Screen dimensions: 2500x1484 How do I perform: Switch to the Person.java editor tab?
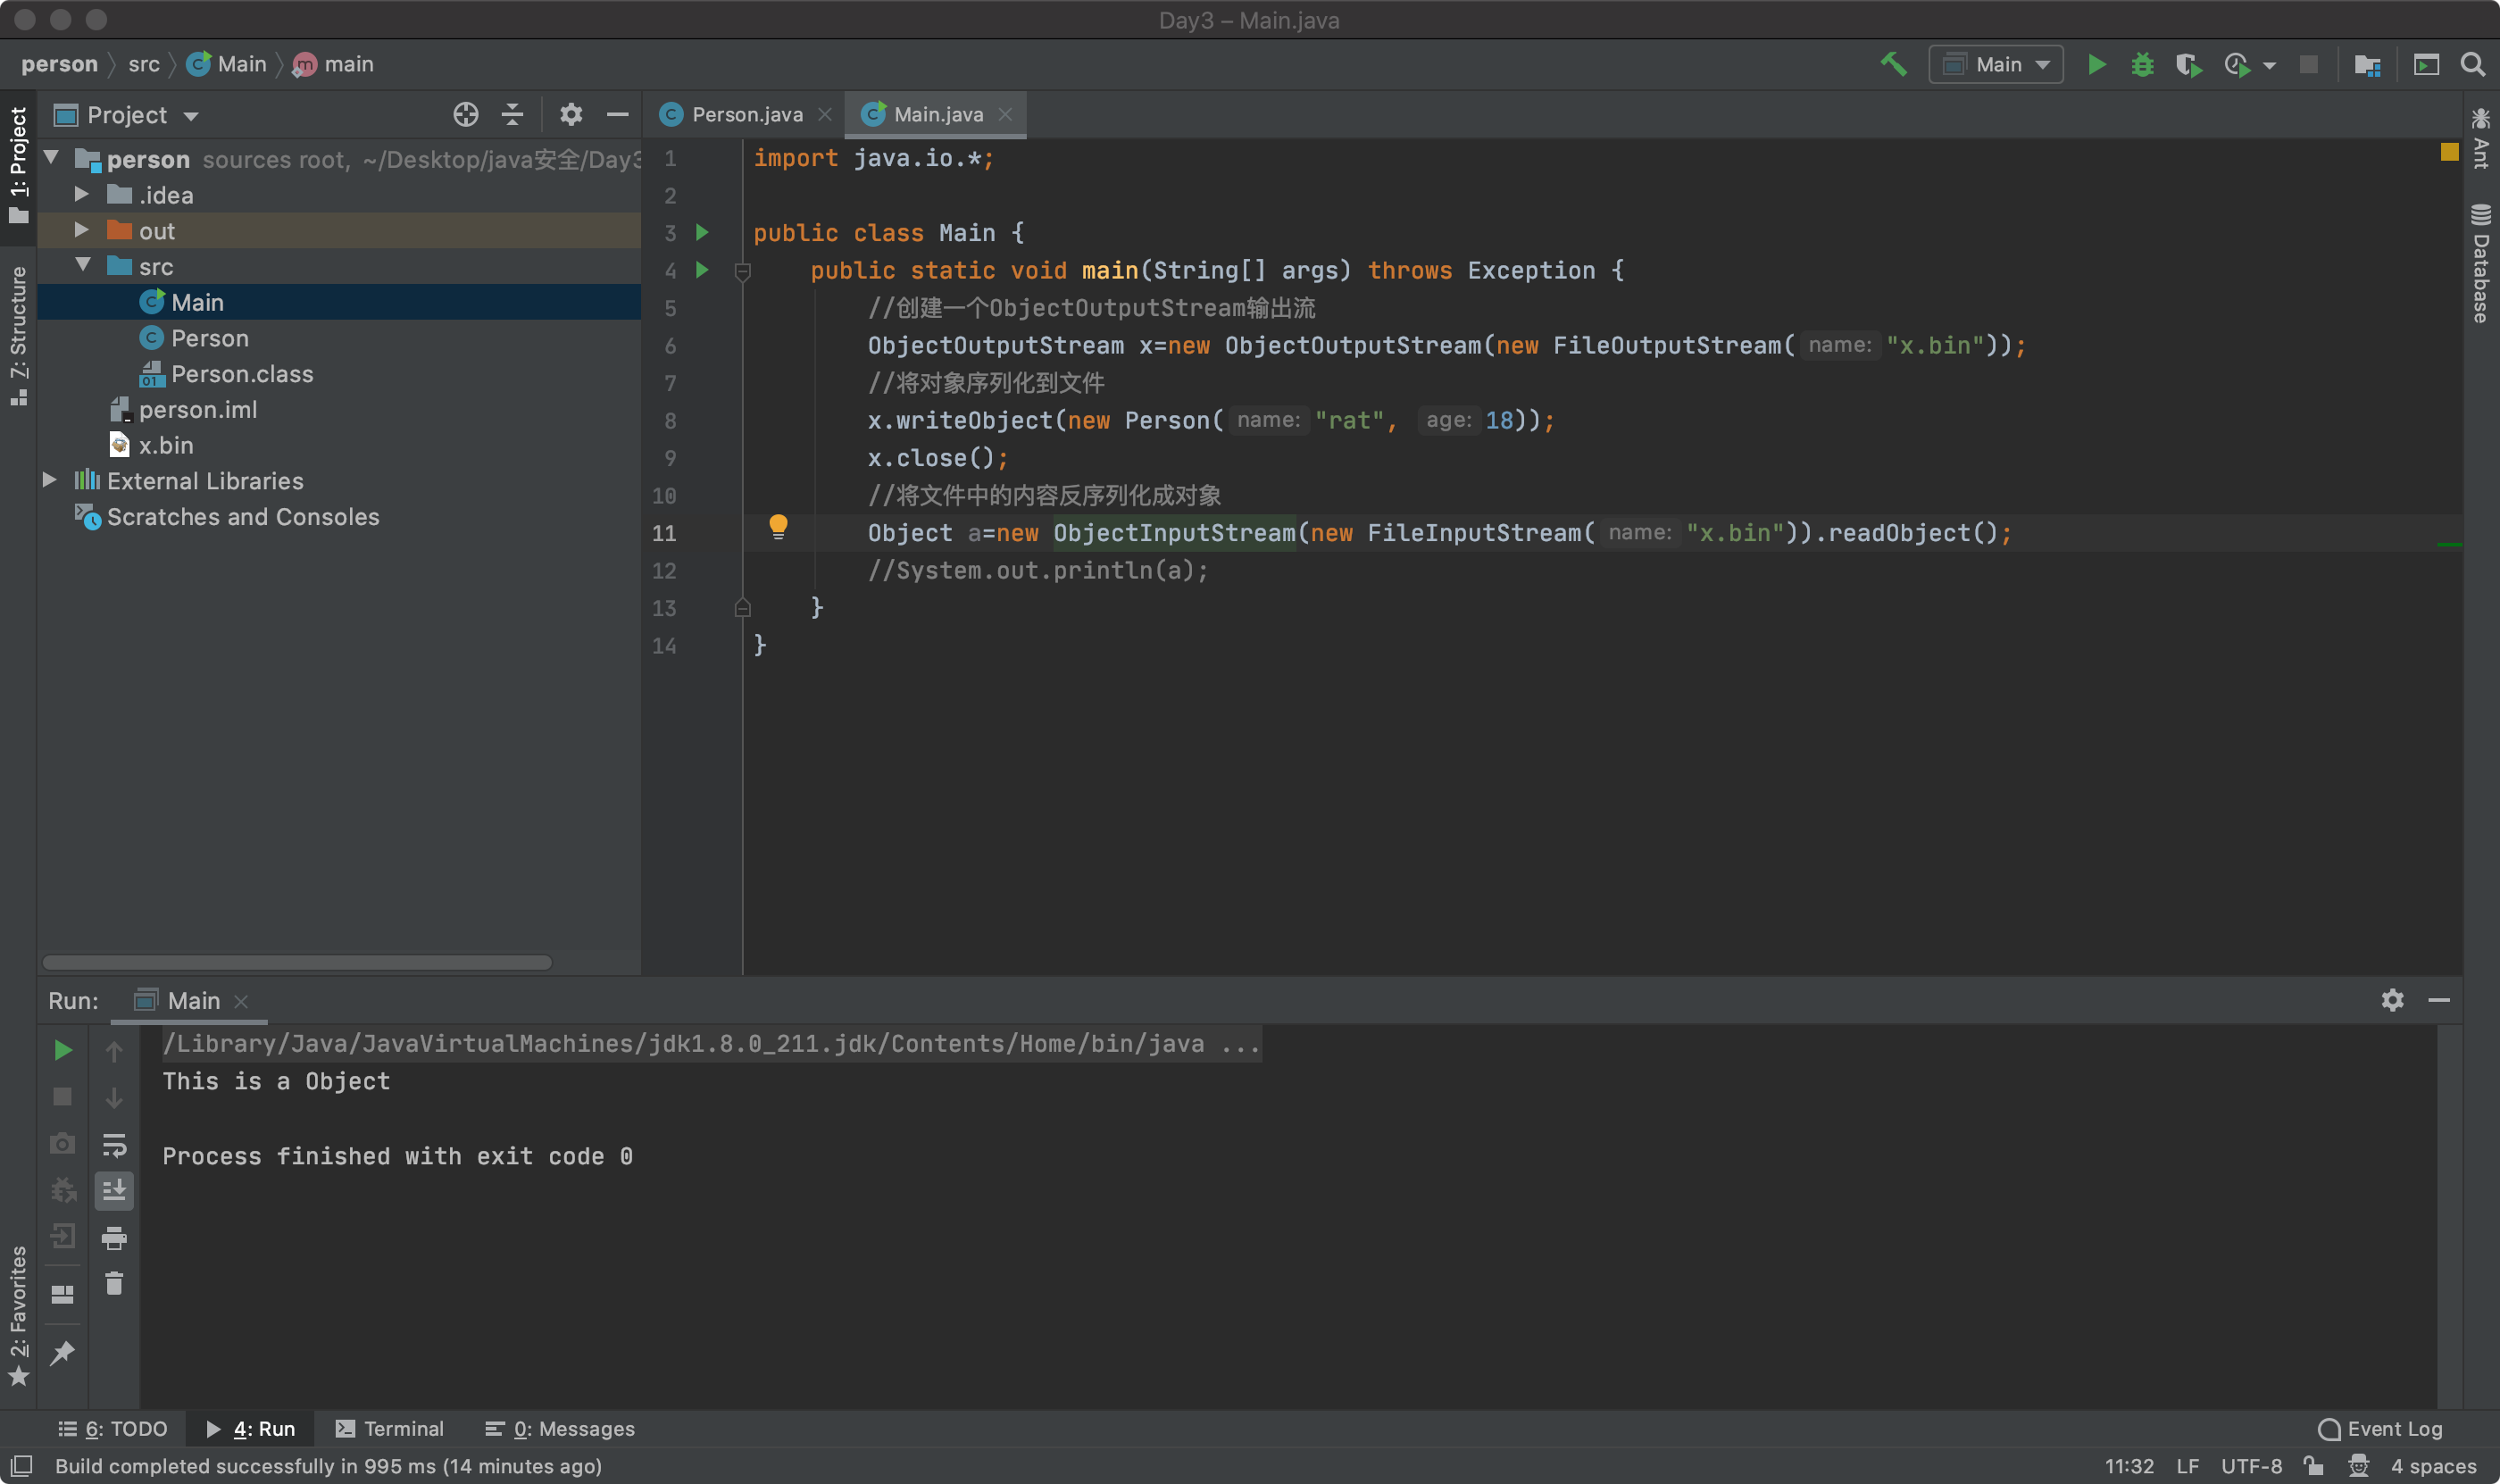click(746, 115)
